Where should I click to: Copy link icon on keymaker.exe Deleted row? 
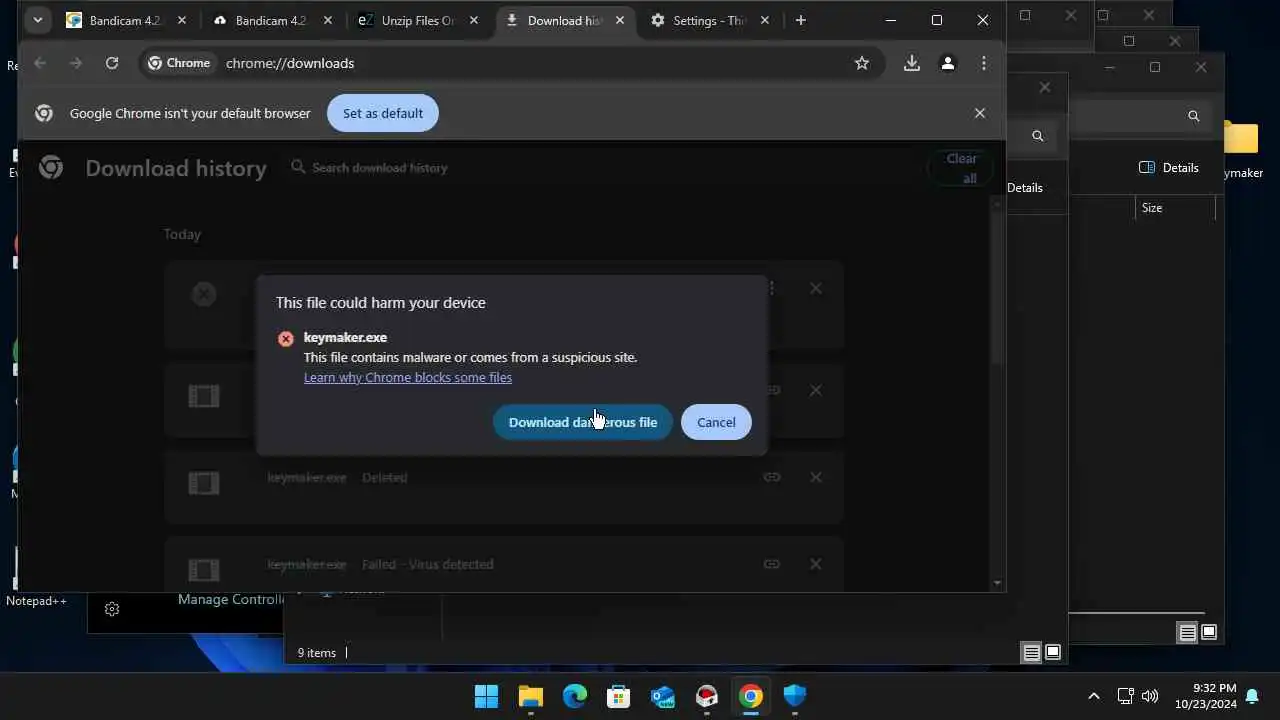(x=772, y=477)
